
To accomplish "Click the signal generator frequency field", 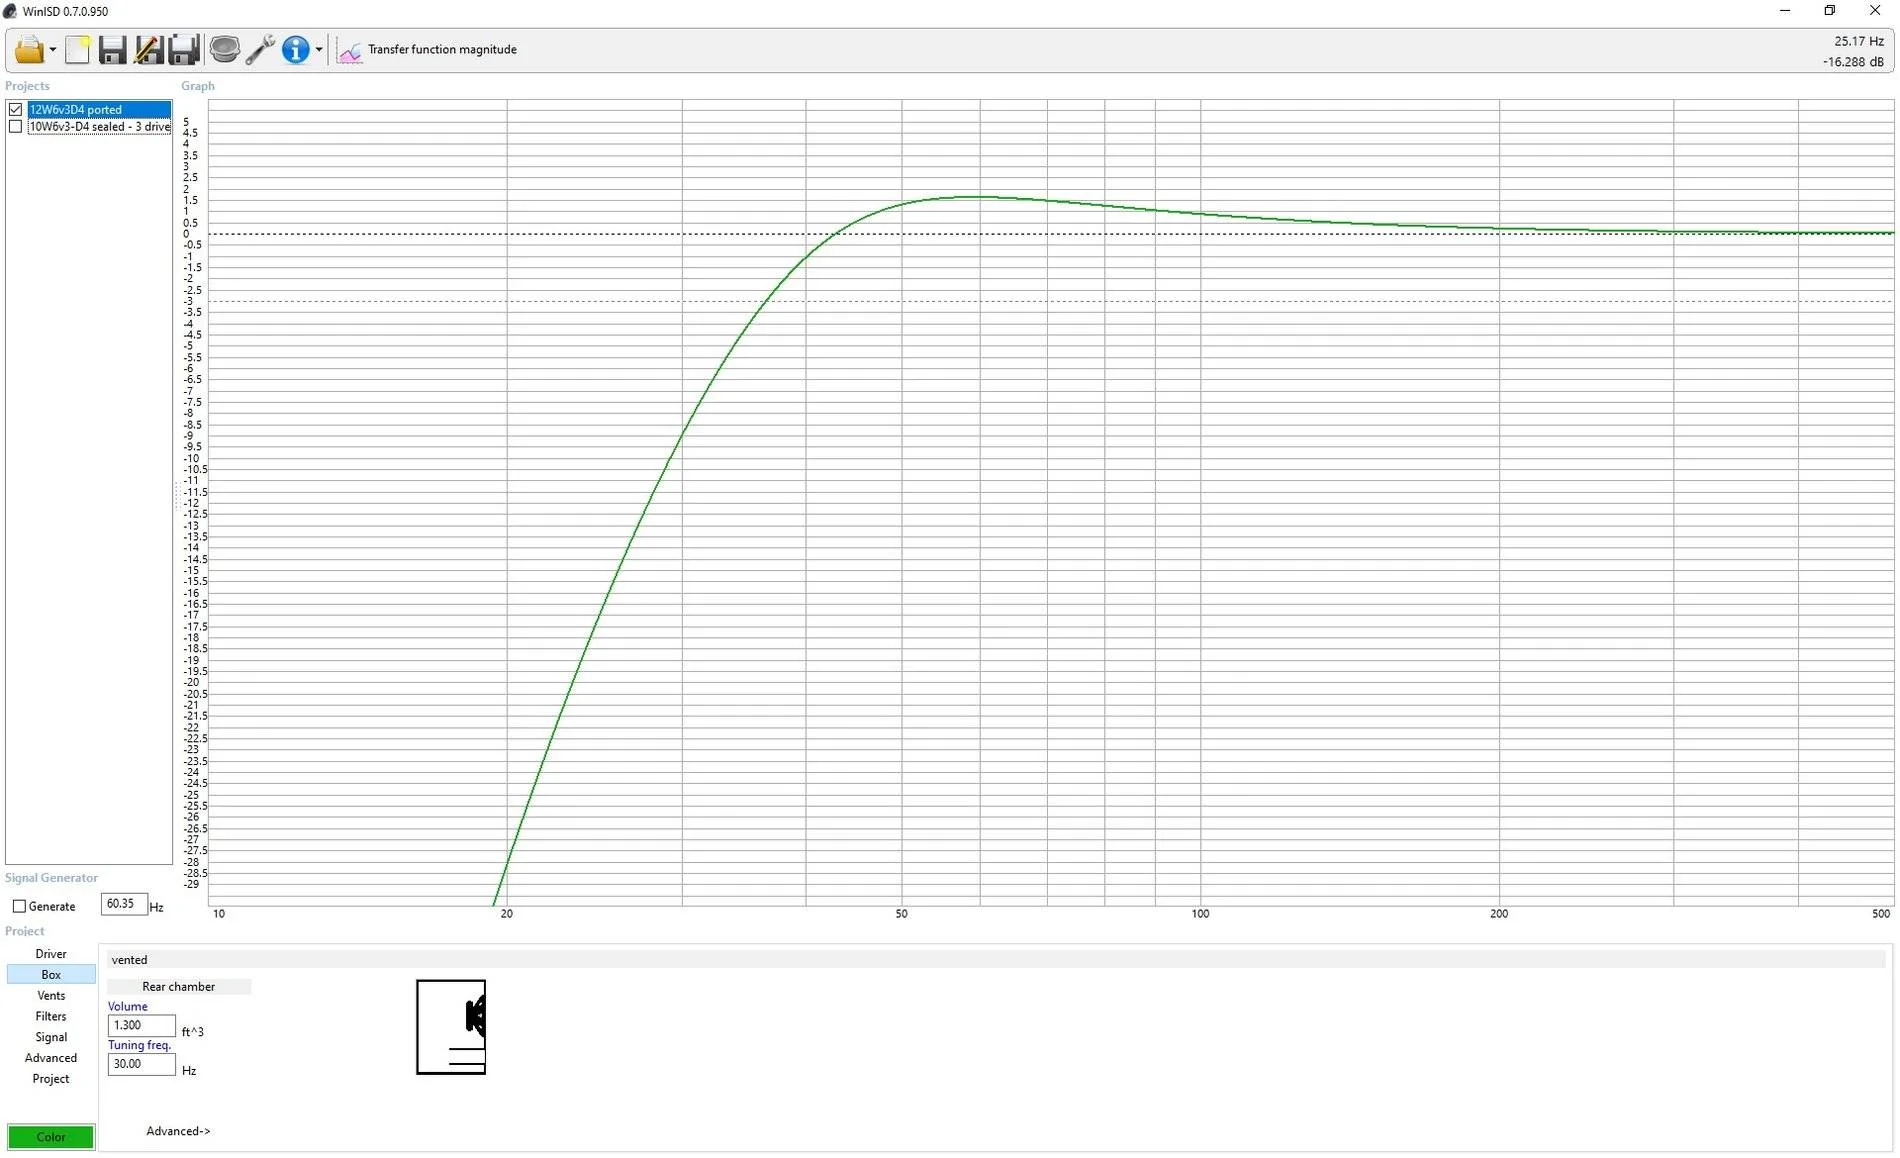I will pos(124,904).
